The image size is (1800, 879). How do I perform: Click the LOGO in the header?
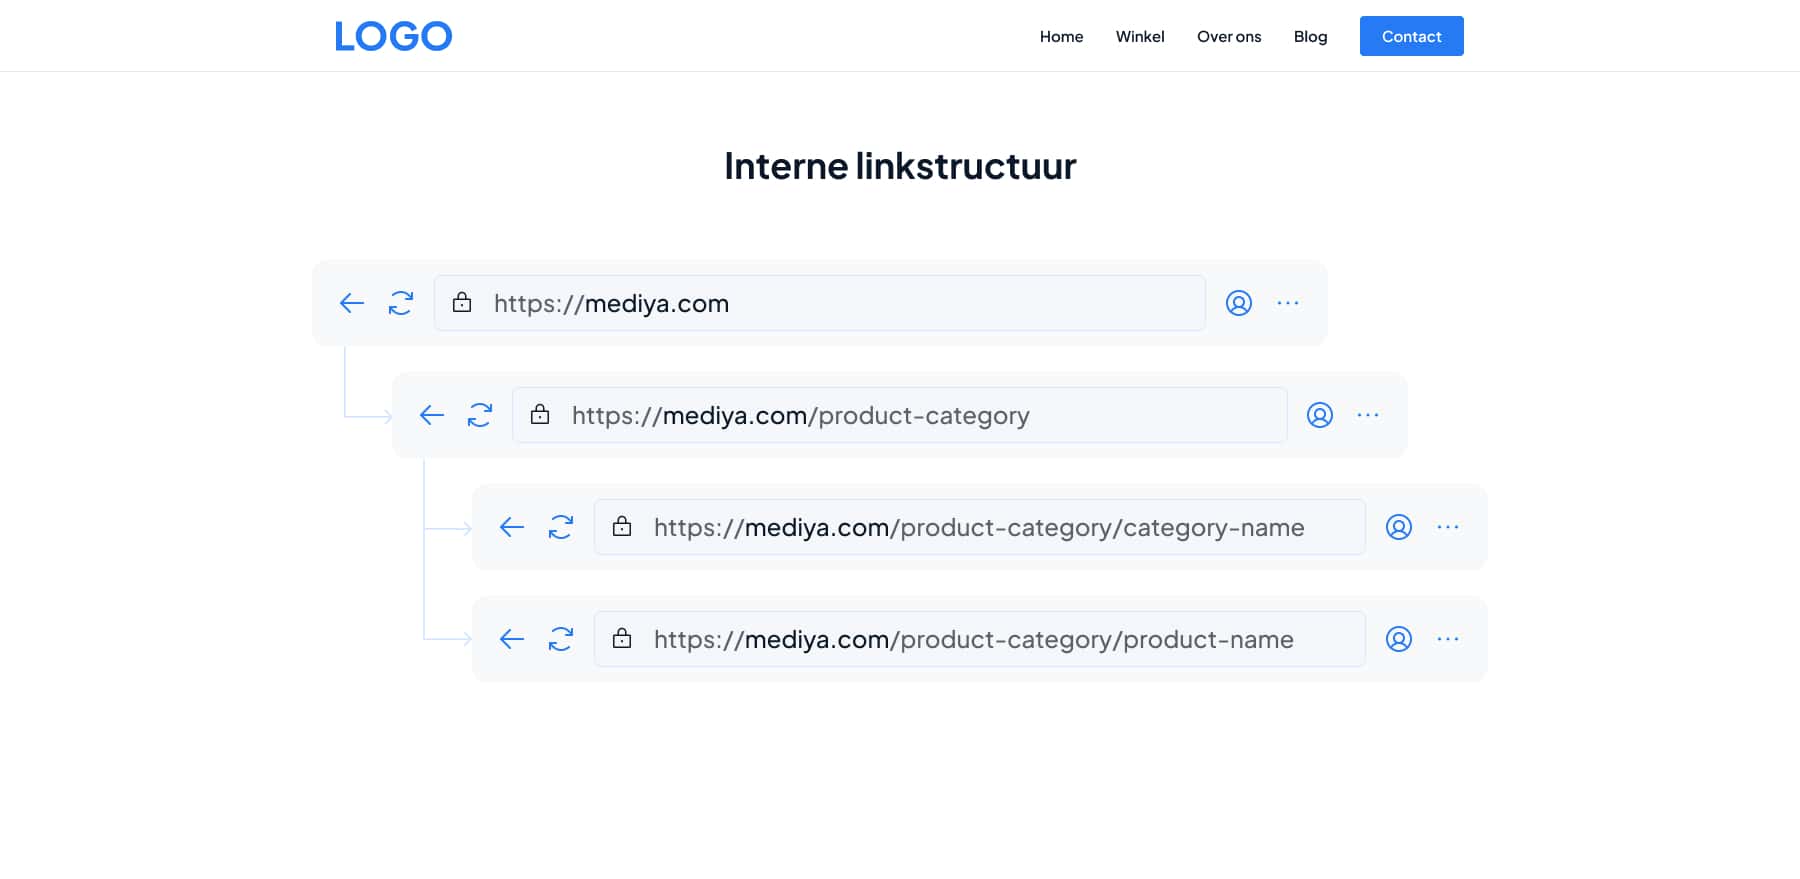pos(393,37)
